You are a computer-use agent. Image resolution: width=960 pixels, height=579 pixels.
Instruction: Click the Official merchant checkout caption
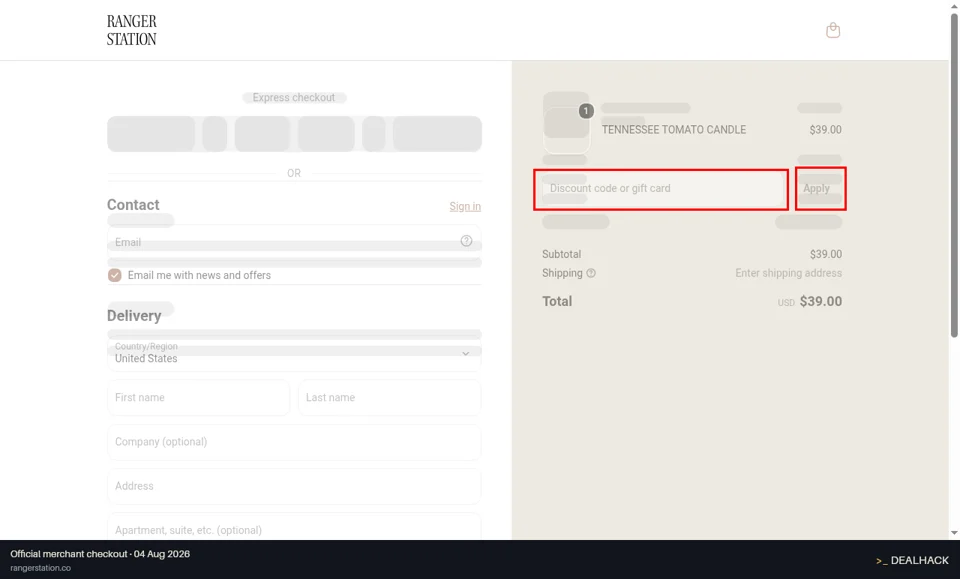click(100, 554)
